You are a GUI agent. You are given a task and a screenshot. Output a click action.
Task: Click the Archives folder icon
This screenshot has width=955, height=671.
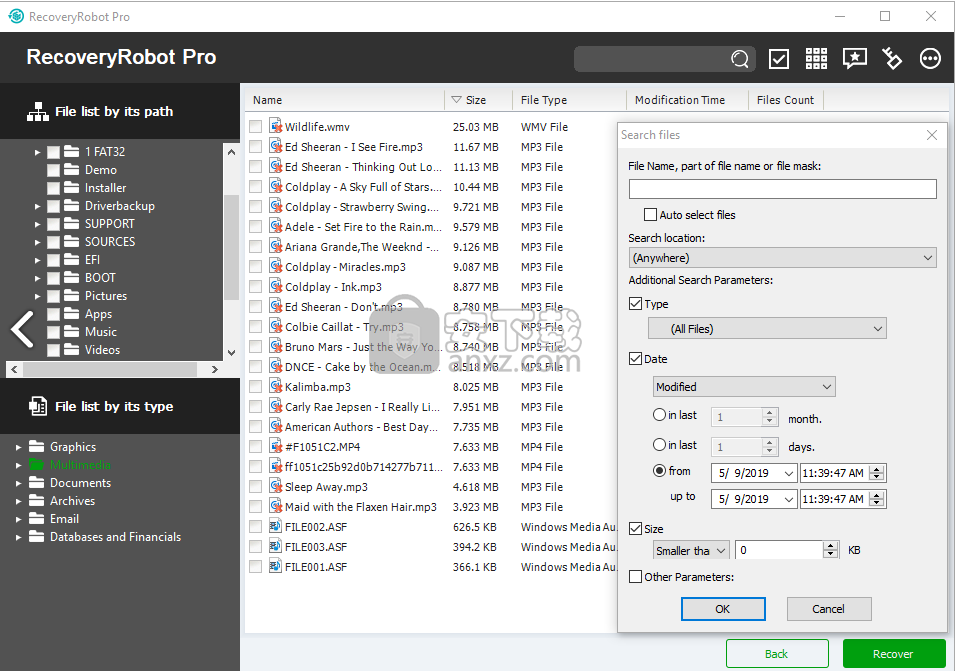[37, 501]
